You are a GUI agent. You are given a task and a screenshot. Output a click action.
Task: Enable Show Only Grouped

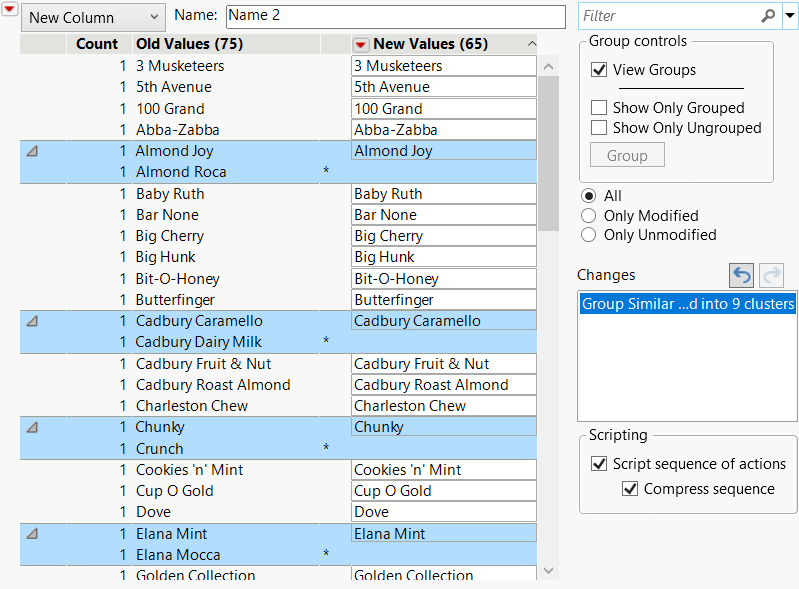pos(600,108)
